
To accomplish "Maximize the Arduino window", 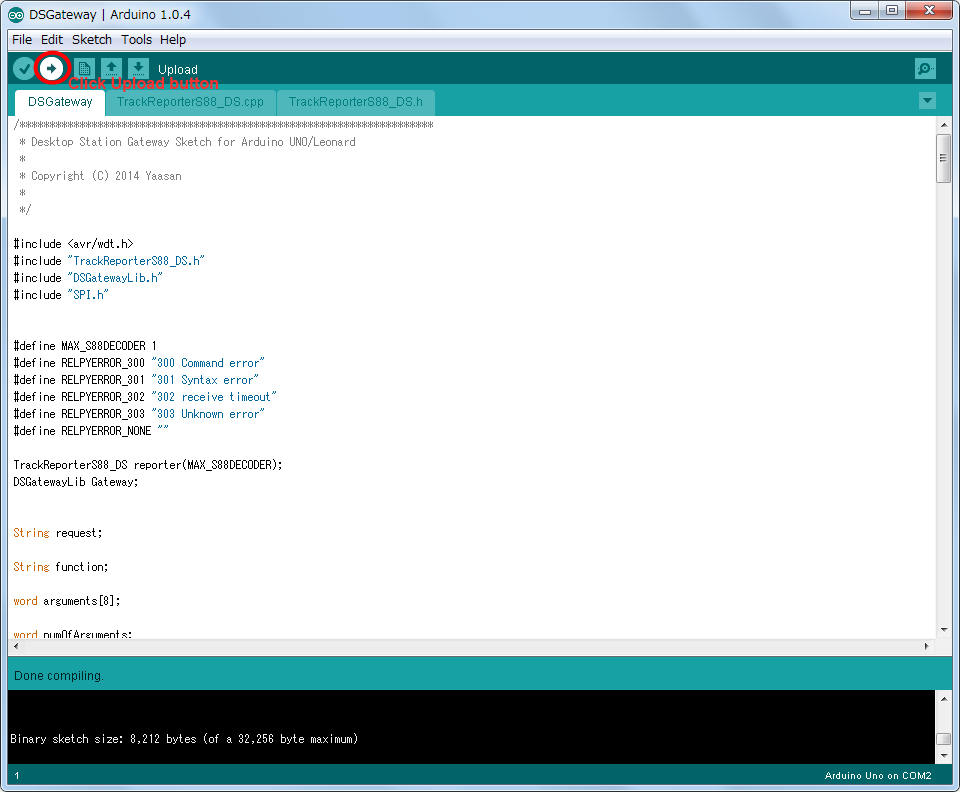I will 891,11.
